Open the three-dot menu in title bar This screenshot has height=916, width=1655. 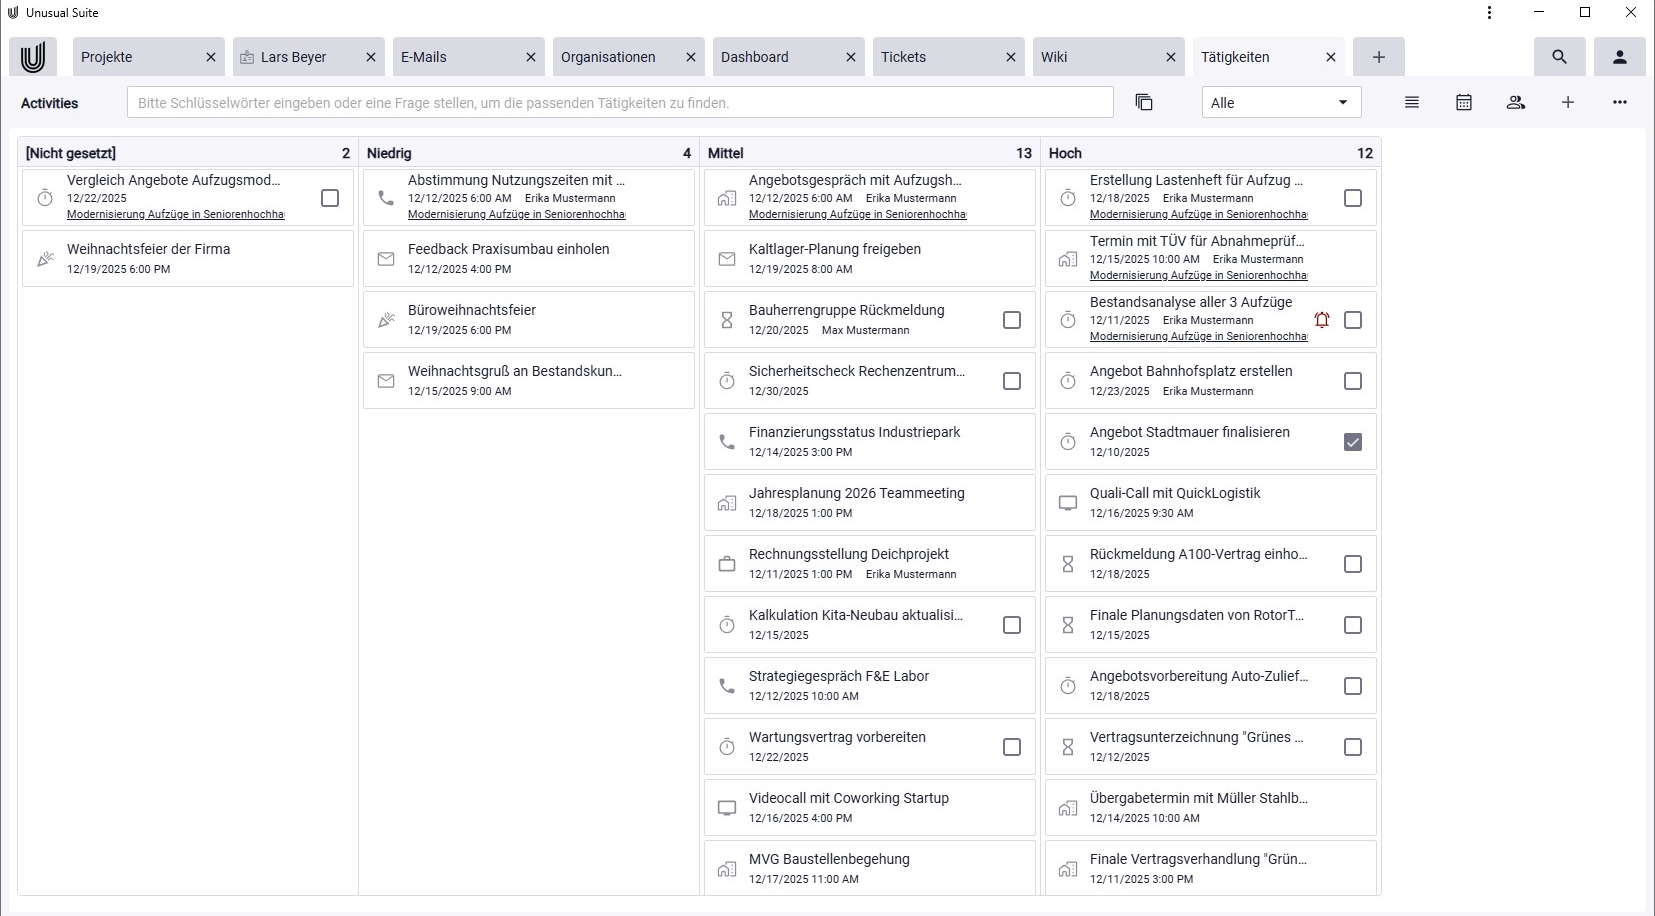coord(1489,13)
